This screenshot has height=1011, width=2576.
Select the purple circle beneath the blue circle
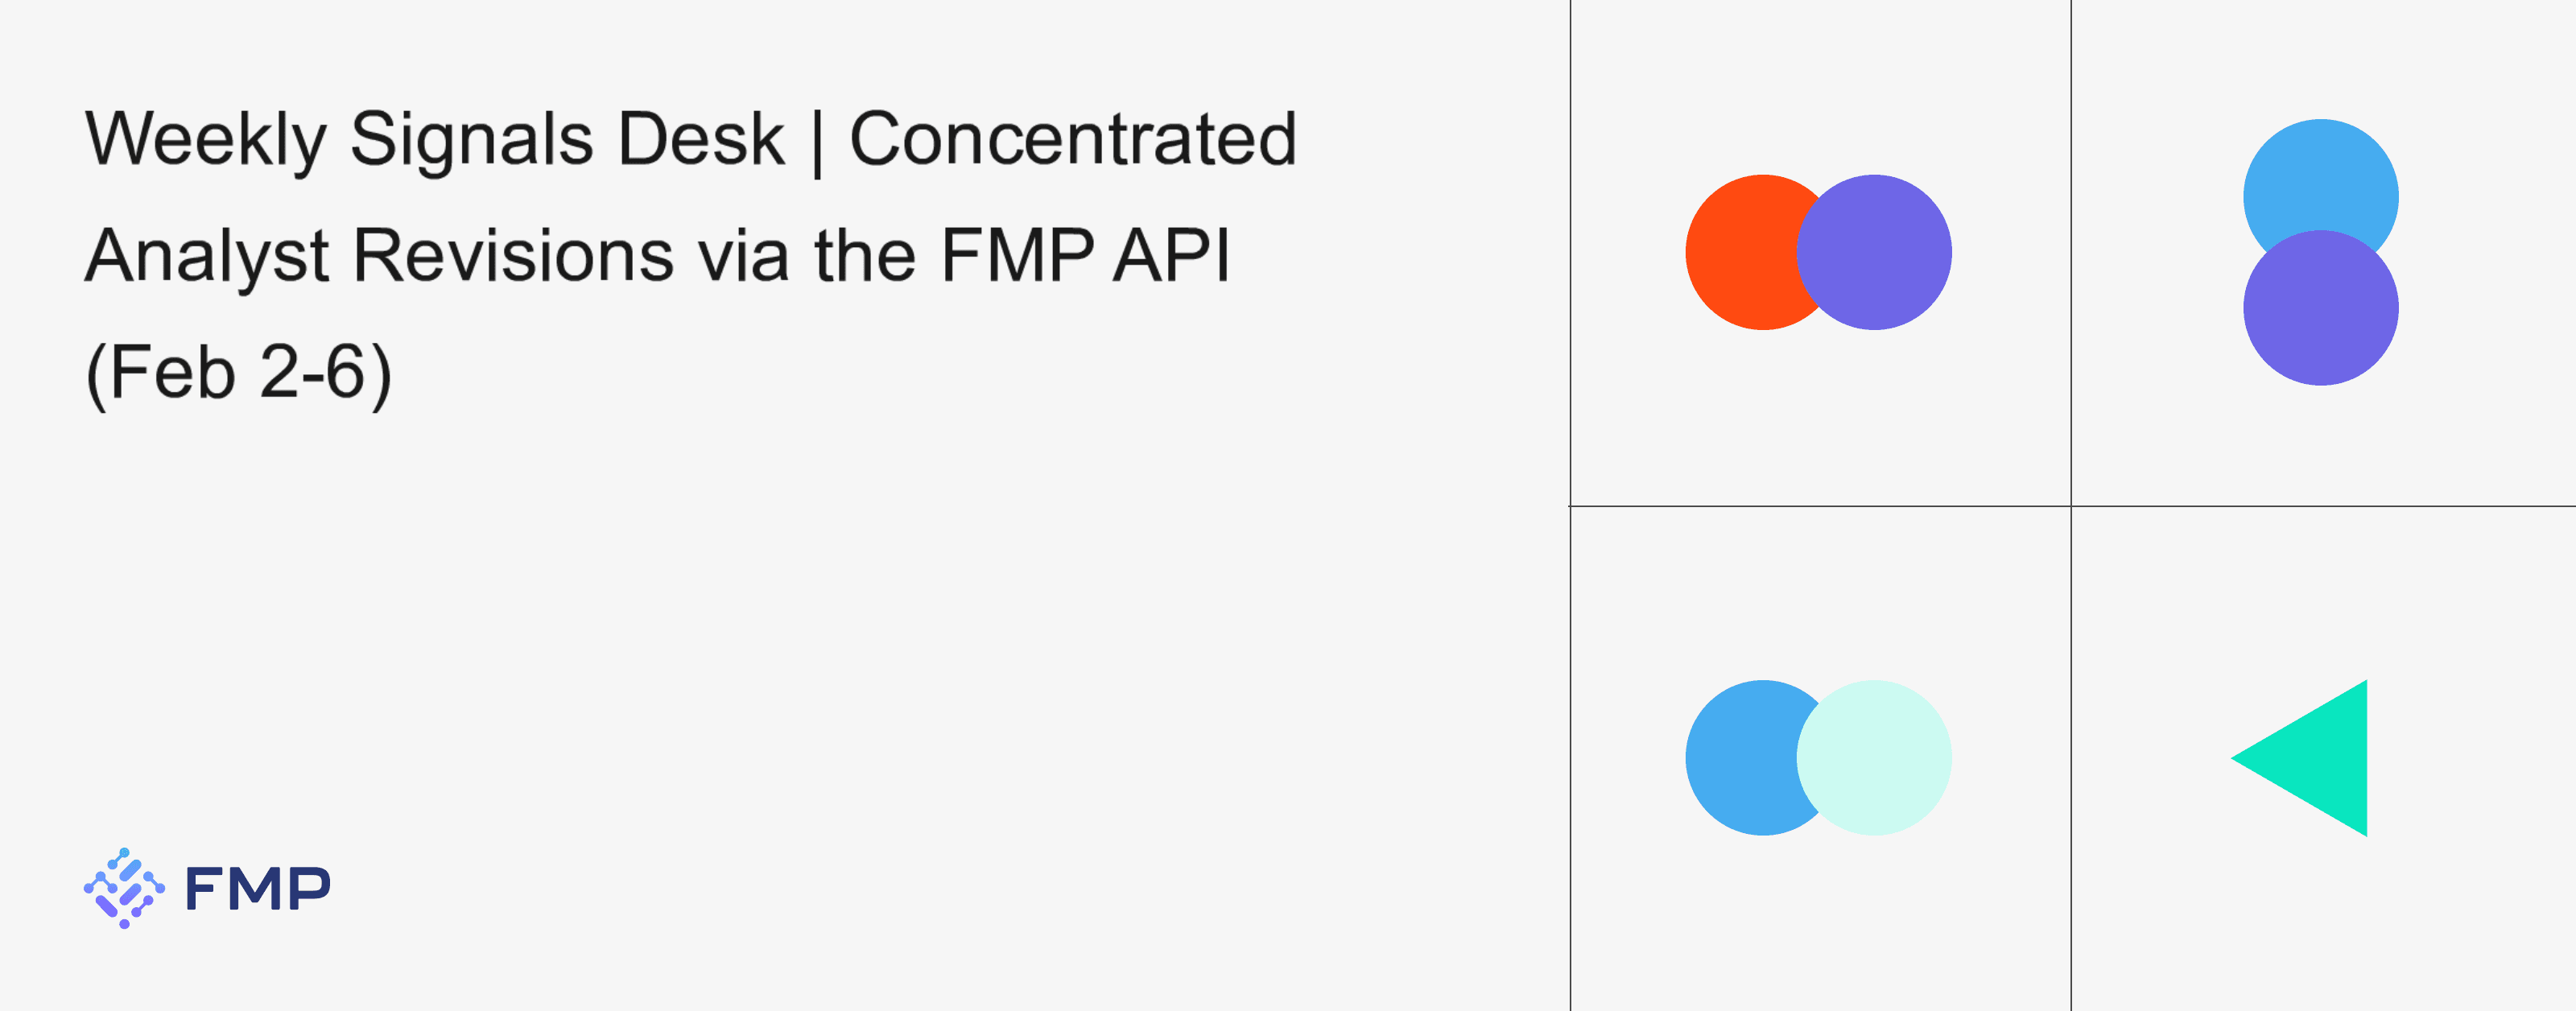point(2320,310)
